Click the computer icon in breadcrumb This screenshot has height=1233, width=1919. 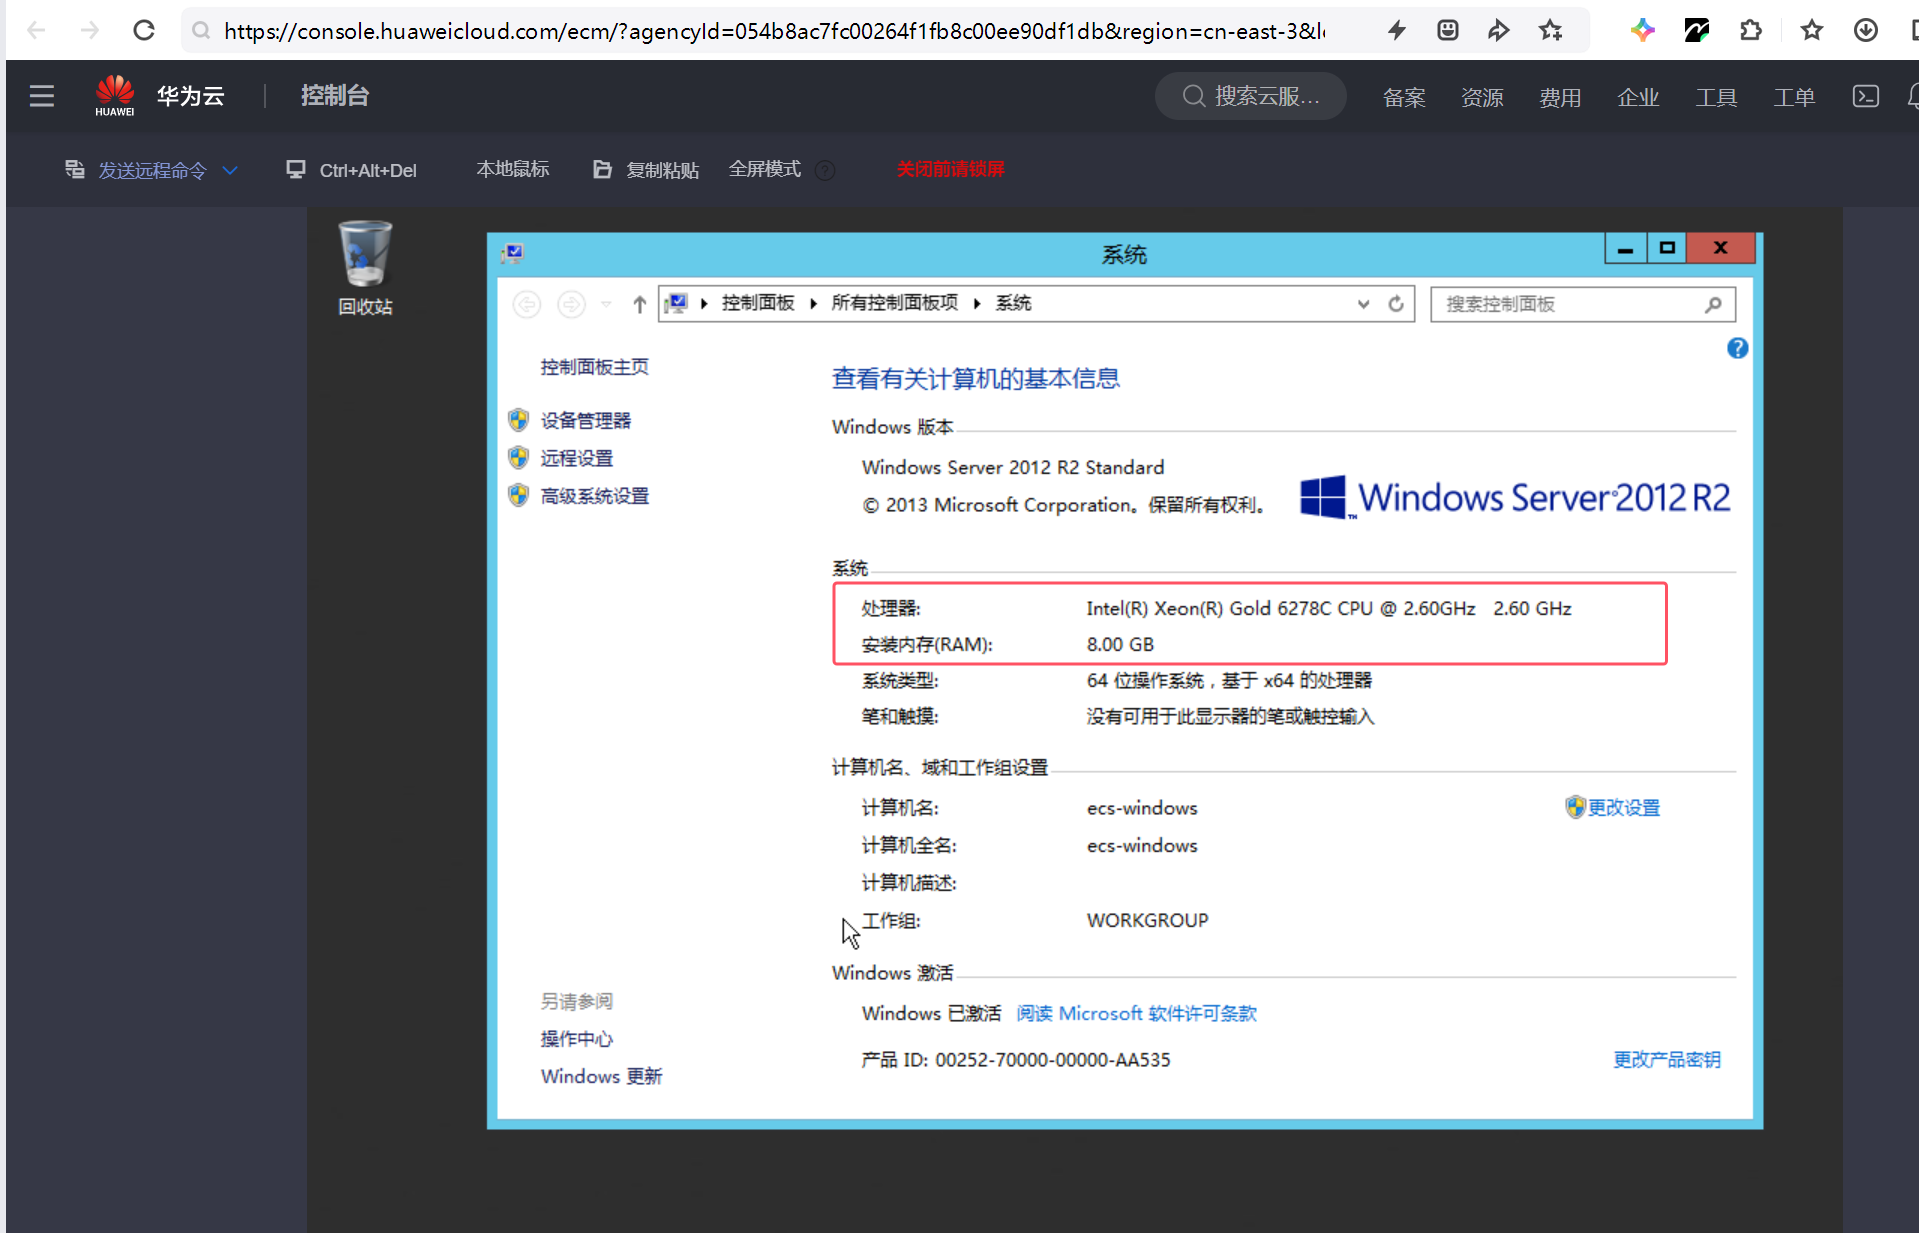coord(677,303)
